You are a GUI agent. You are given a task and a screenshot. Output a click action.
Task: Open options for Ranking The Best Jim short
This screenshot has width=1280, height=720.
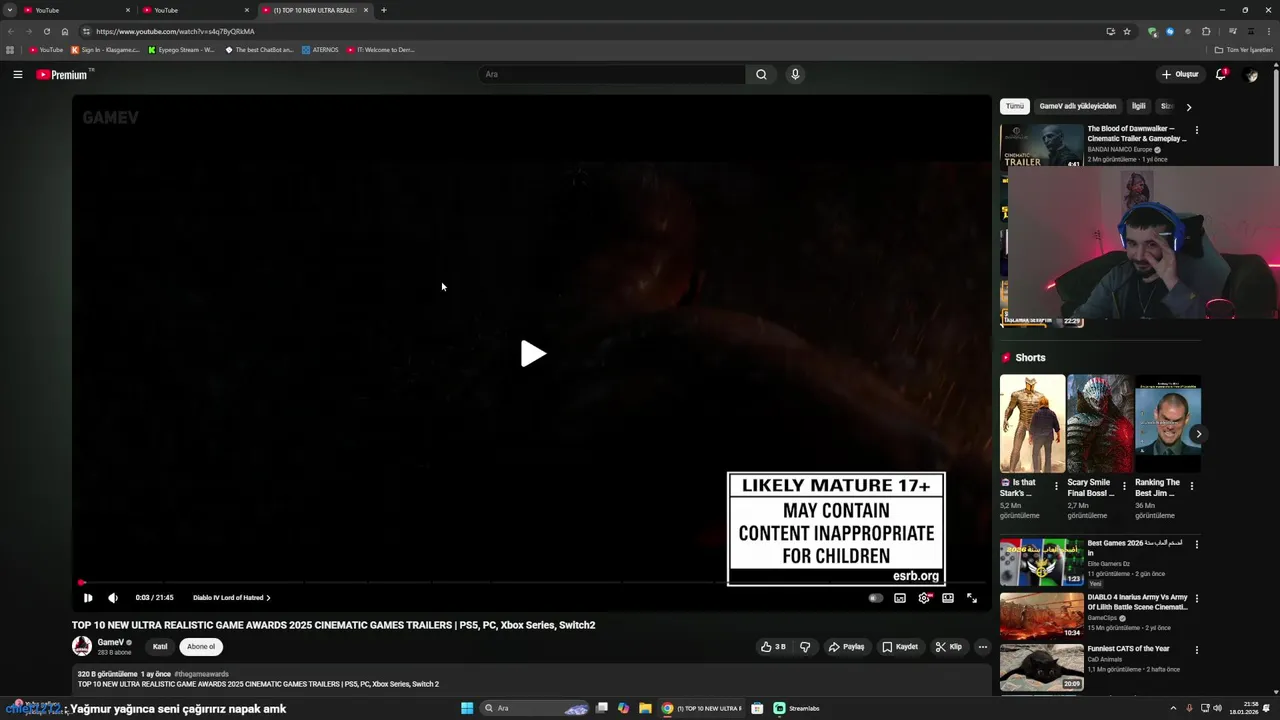[x=1192, y=486]
